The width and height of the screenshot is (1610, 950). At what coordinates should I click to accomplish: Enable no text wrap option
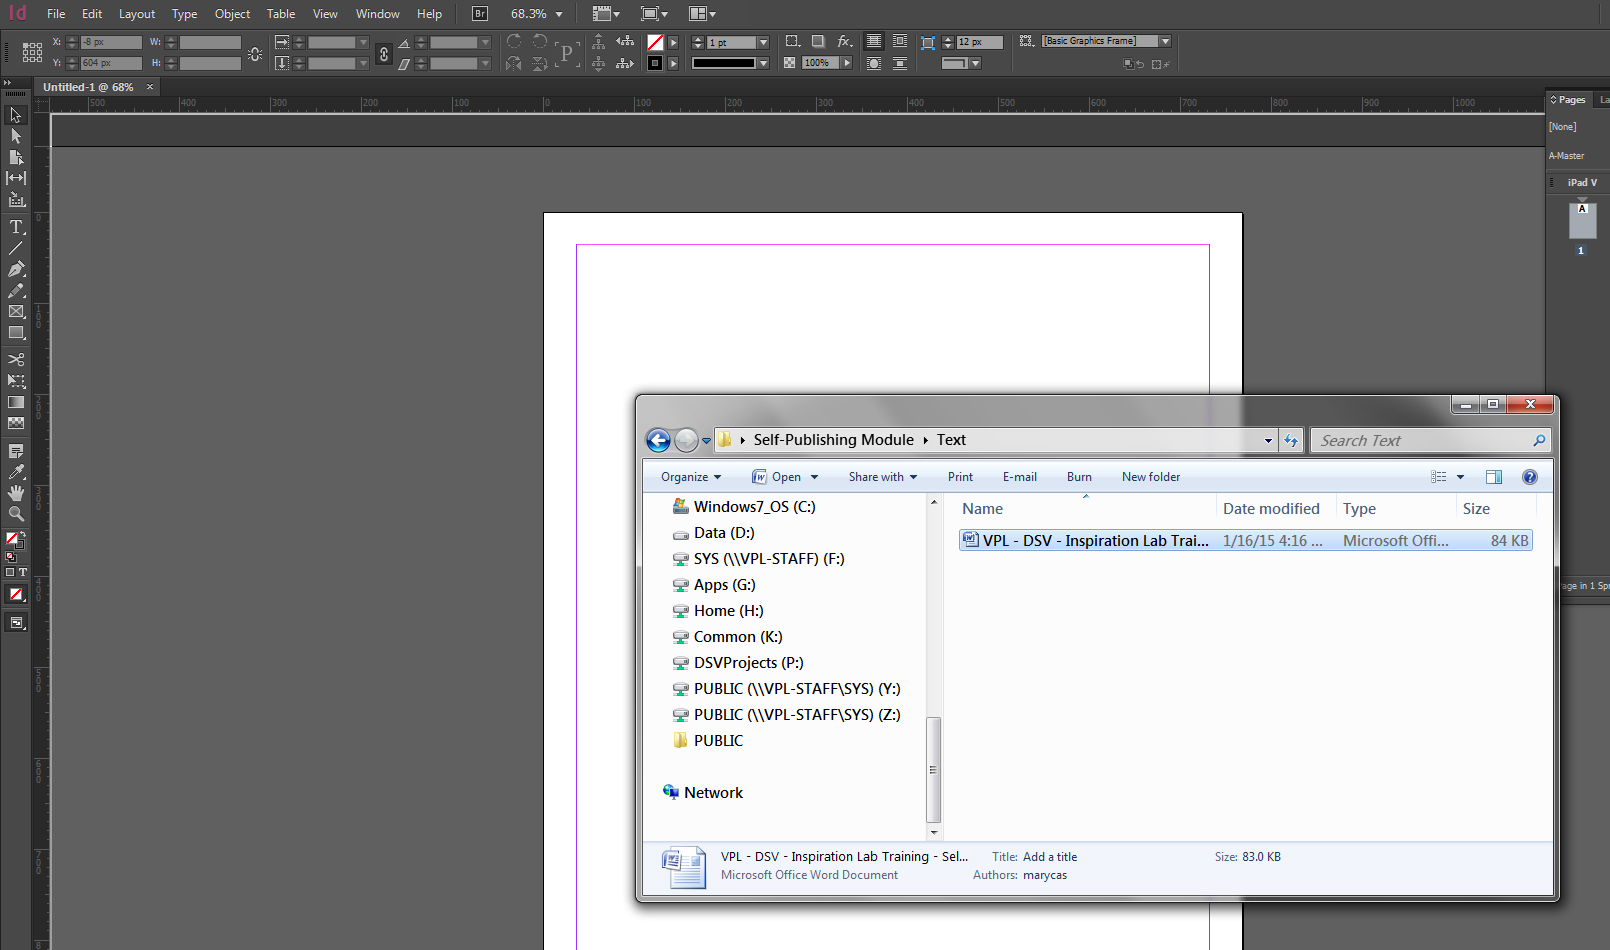point(874,41)
